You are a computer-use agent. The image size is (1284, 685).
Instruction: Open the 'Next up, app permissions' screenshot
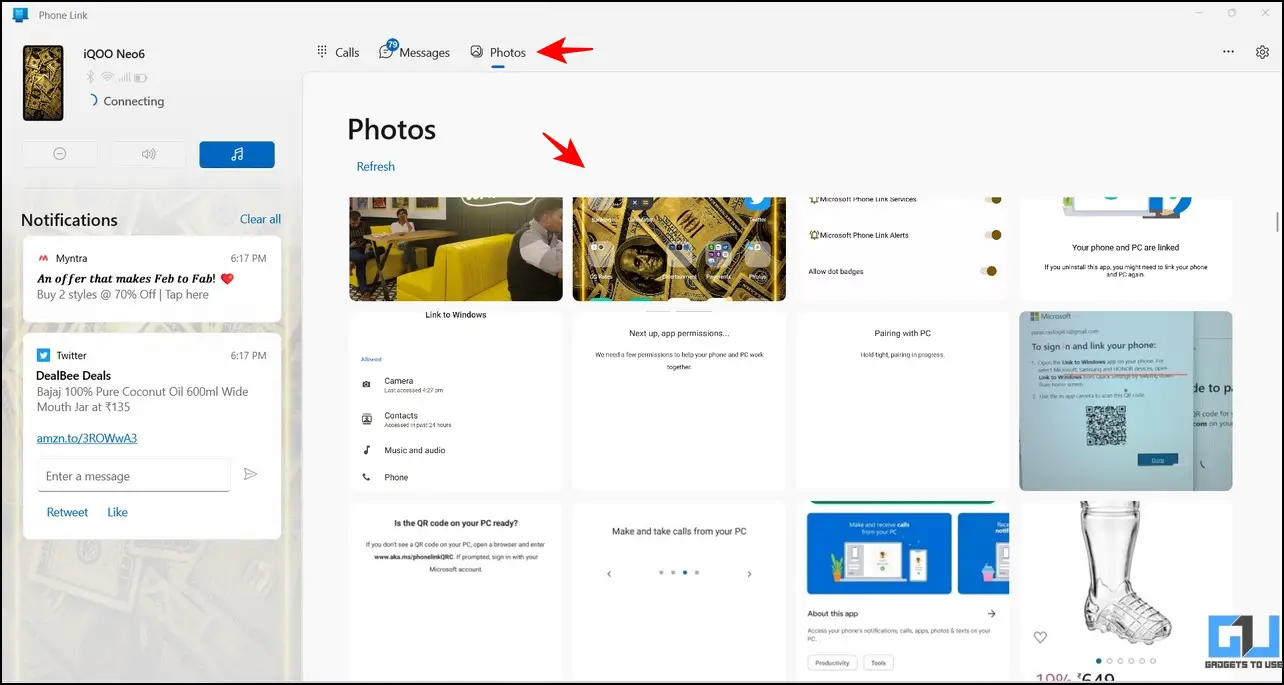[x=679, y=401]
